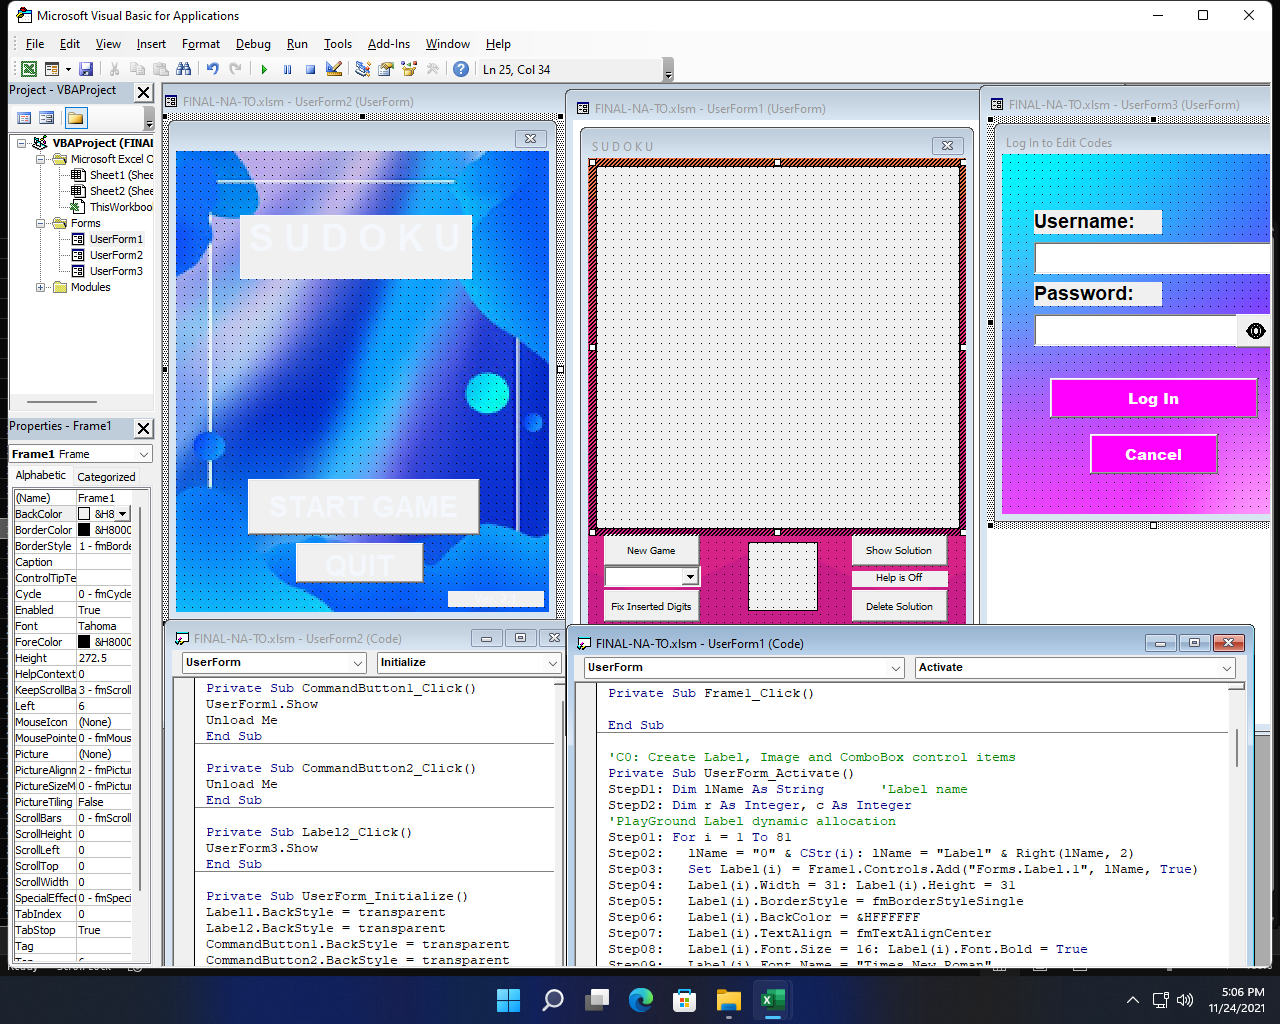Viewport: 1280px width, 1024px height.
Task: Select ThisWorkbook in the project tree
Action: (121, 207)
